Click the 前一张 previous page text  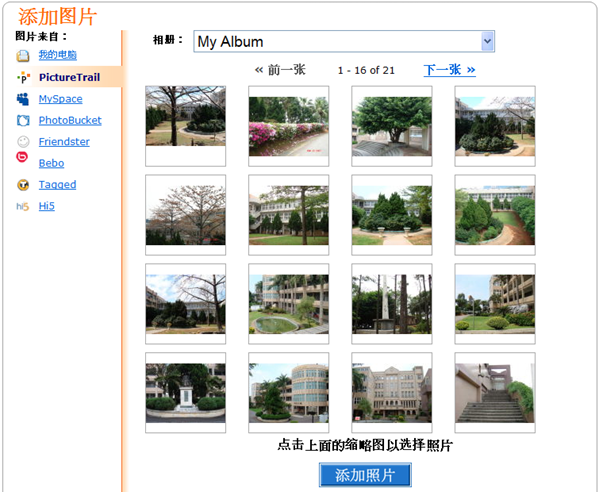(280, 70)
